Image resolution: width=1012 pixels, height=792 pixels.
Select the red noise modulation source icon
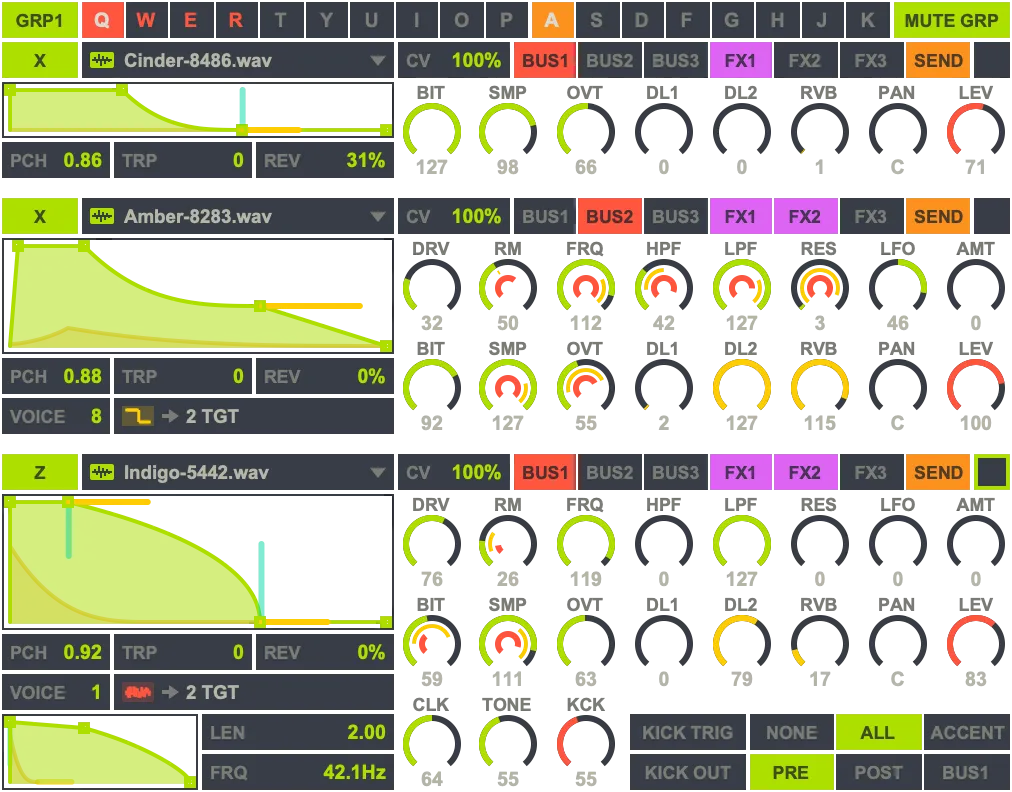coord(137,693)
